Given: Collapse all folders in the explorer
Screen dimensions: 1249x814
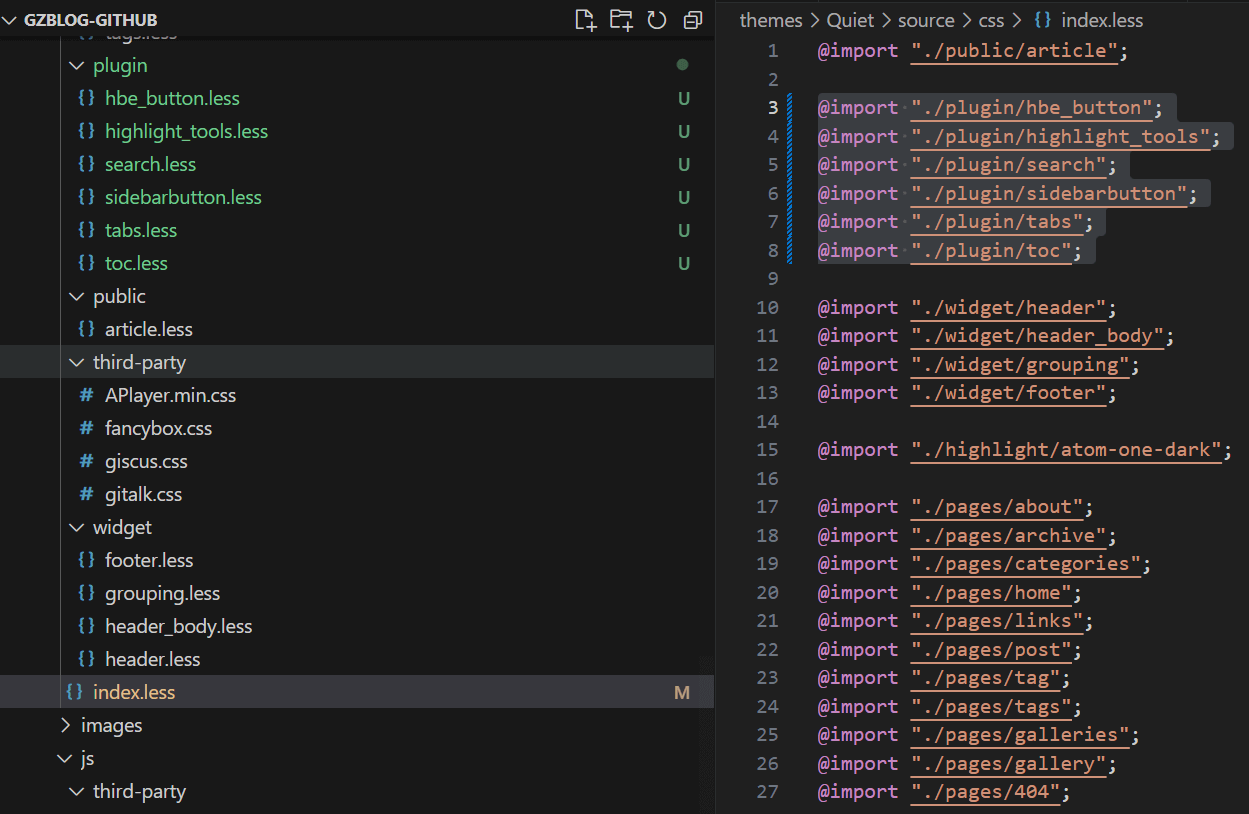Looking at the screenshot, I should pyautogui.click(x=693, y=20).
